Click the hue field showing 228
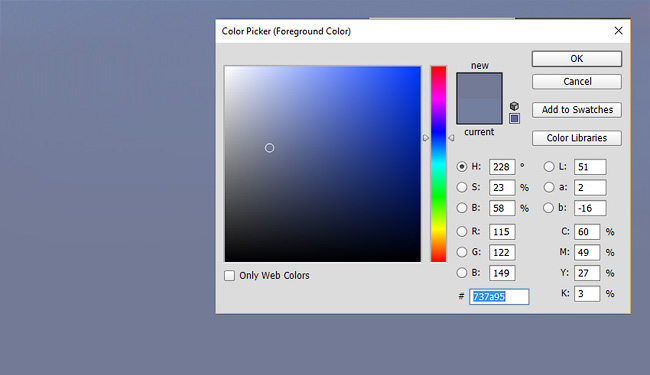Viewport: 650px width, 375px height. pos(502,167)
